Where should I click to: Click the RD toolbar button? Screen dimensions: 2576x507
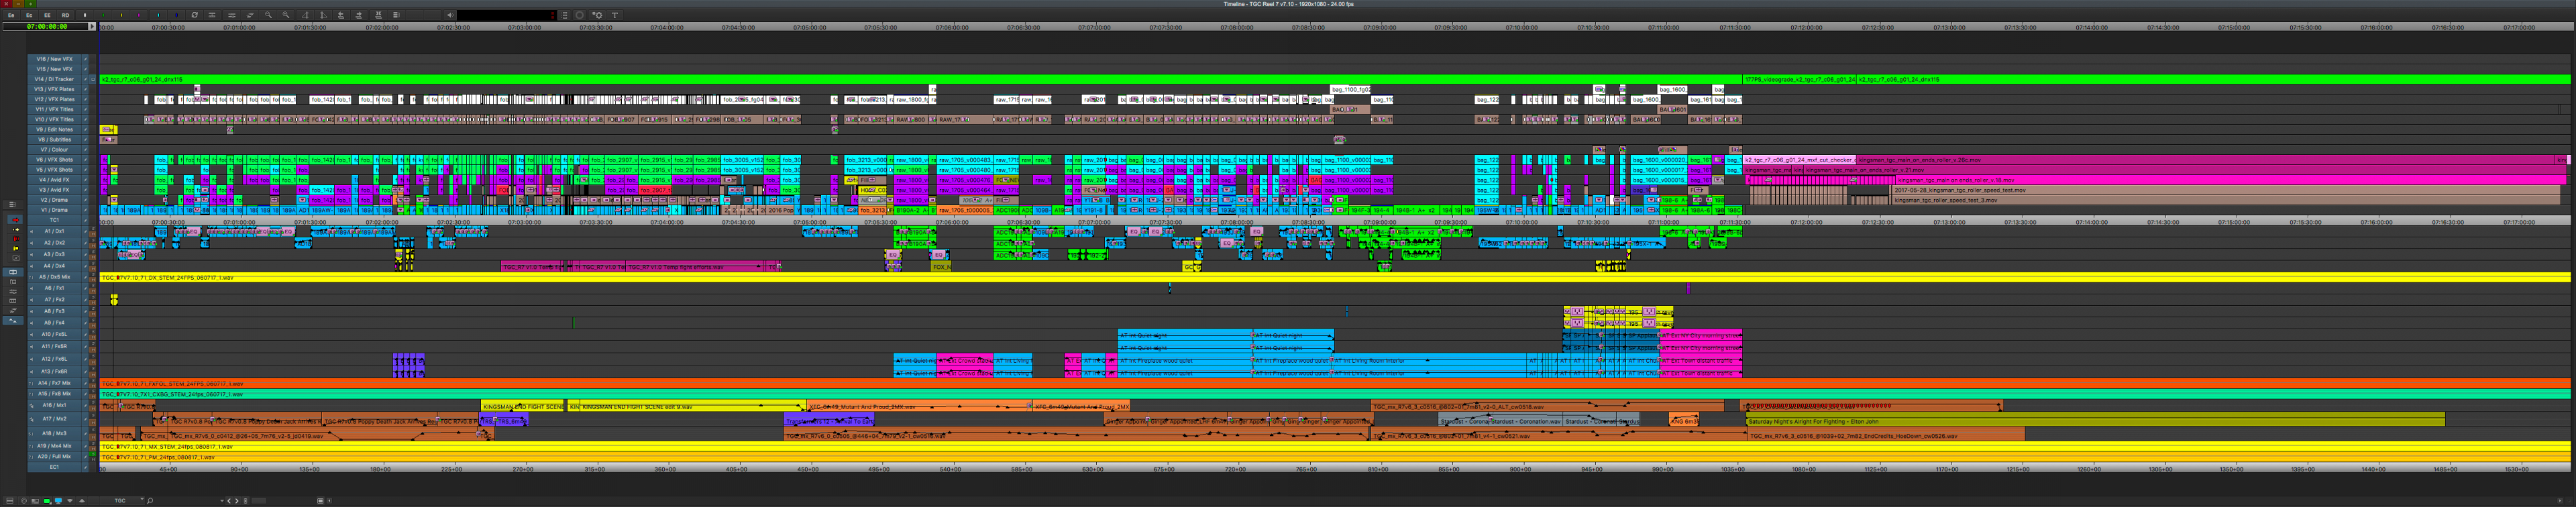tap(65, 16)
